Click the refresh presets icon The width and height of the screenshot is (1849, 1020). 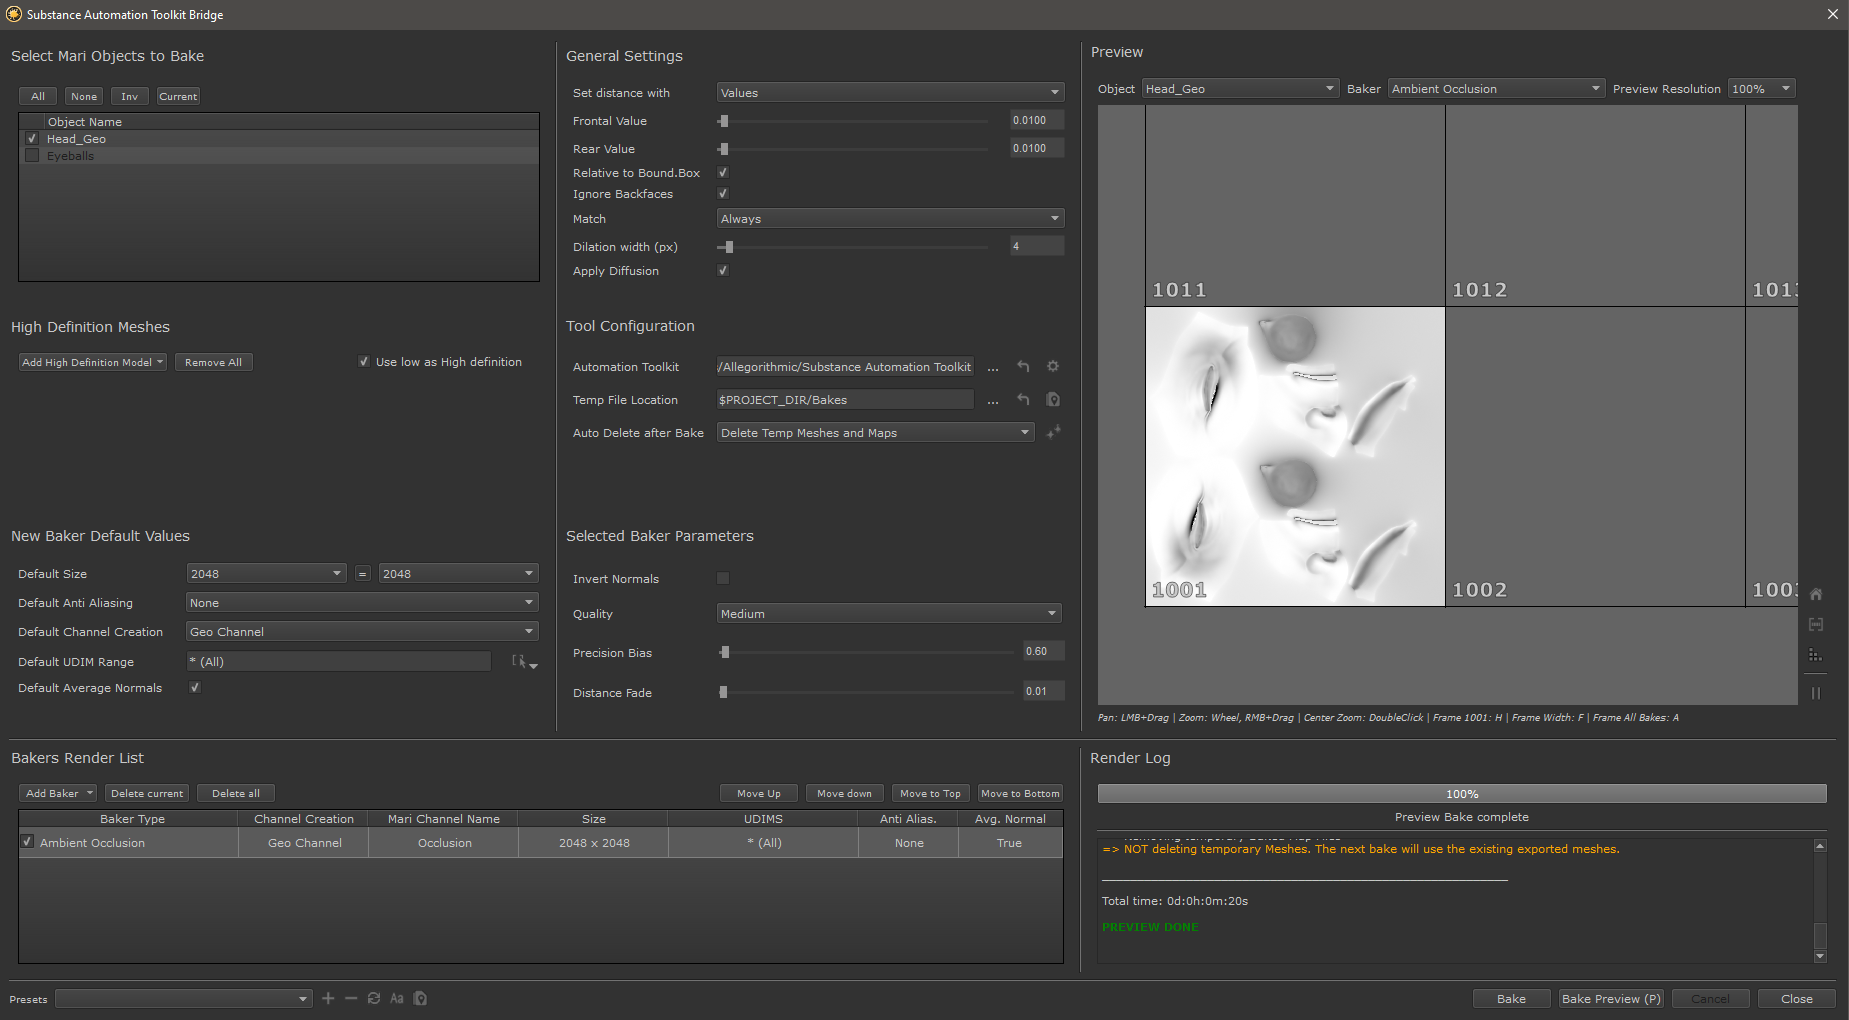[374, 998]
